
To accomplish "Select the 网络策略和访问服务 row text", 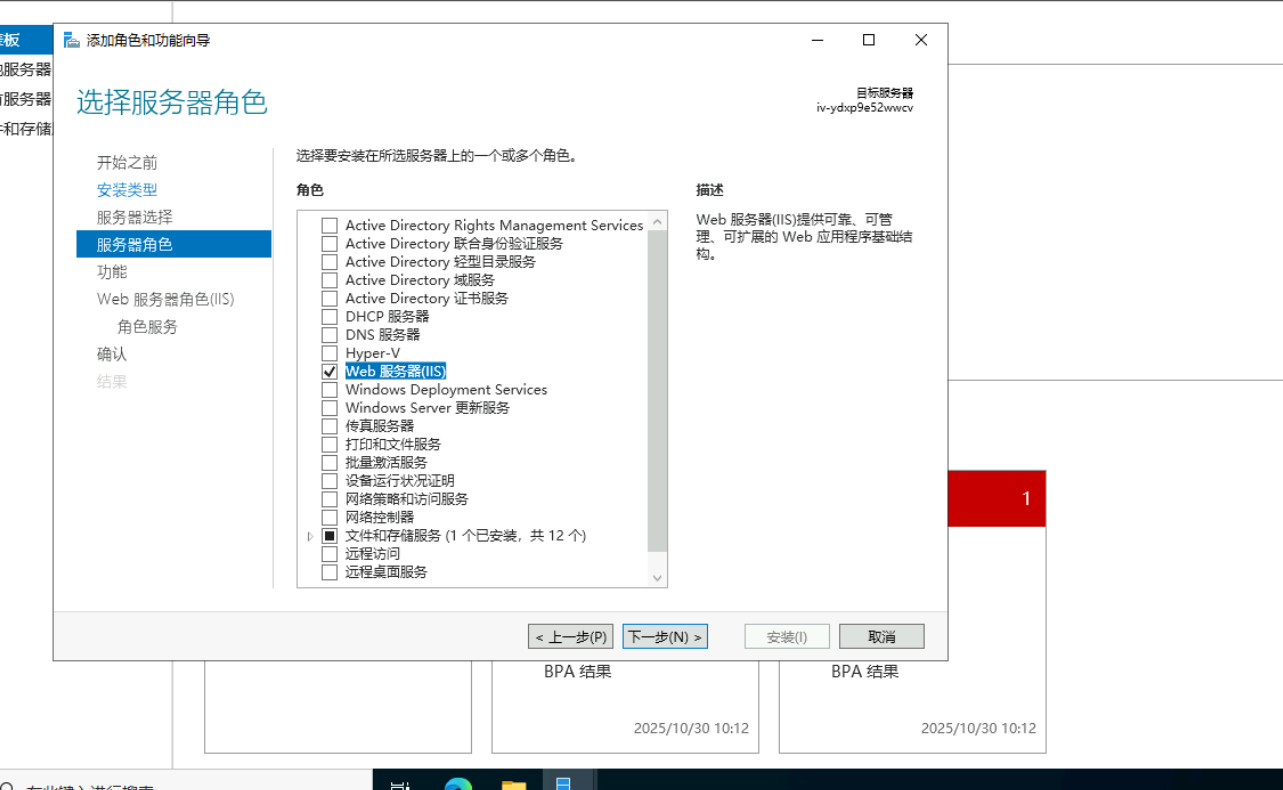I will (x=407, y=499).
